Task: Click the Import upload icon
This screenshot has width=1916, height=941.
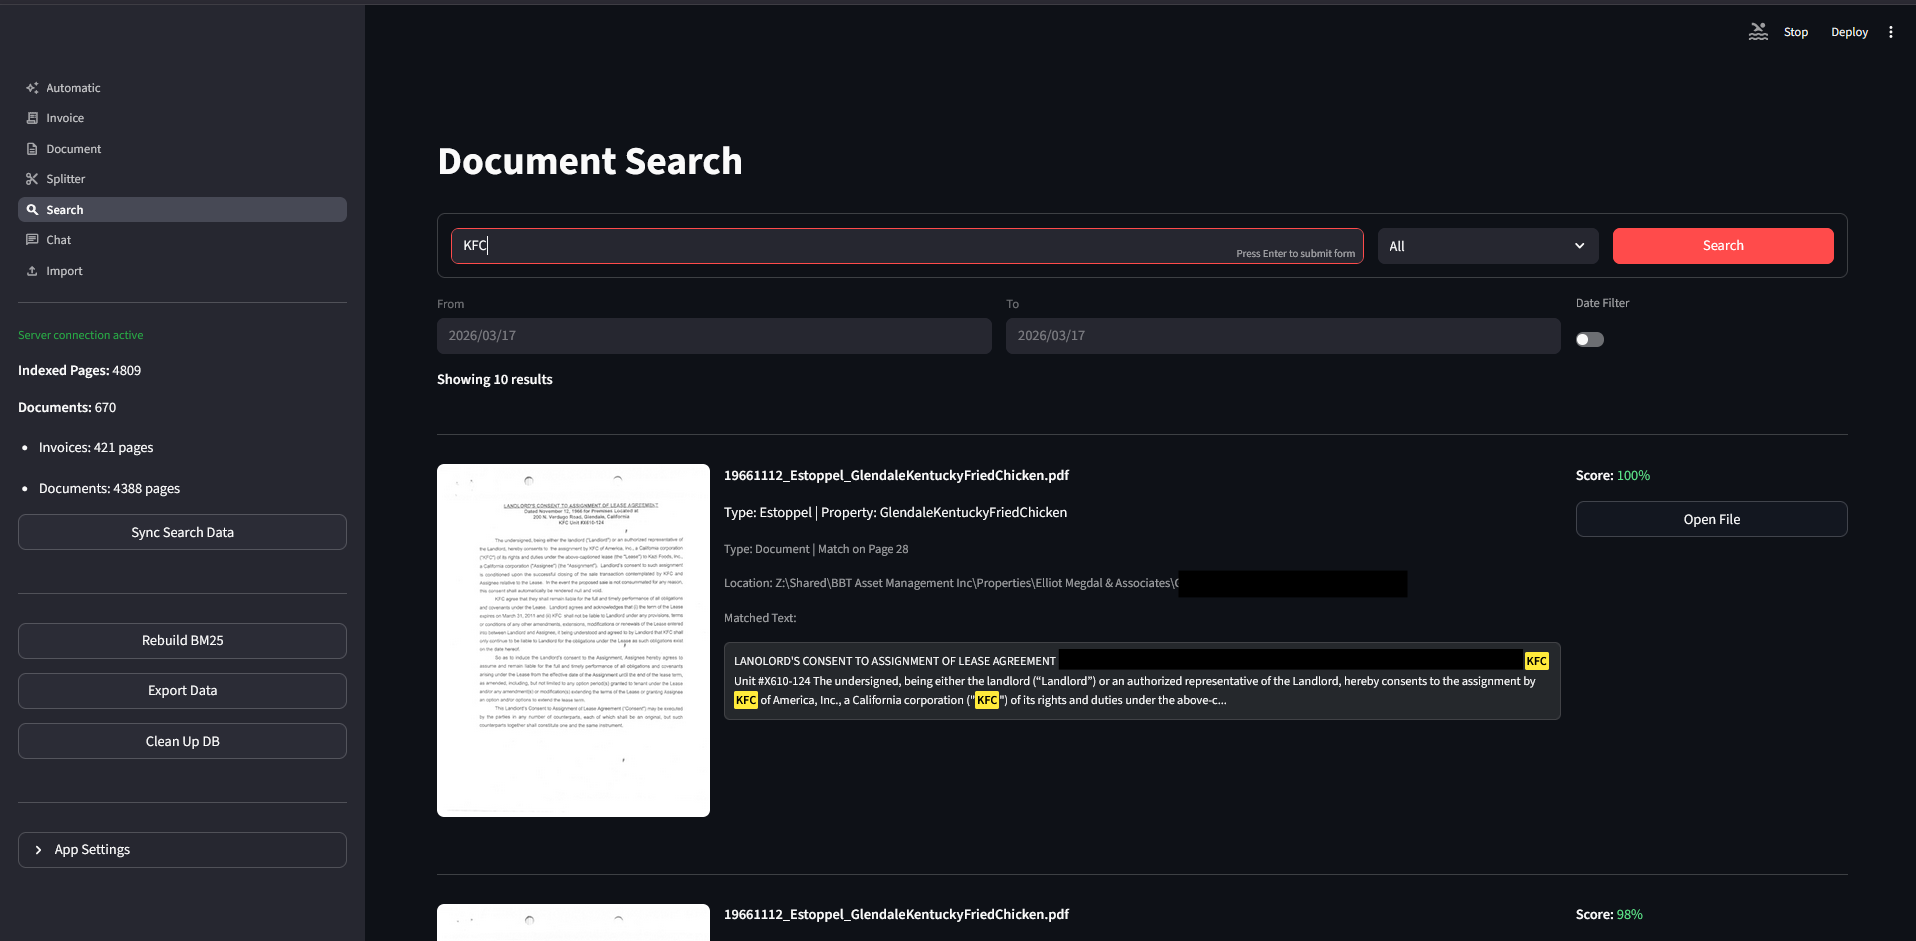Action: click(33, 270)
